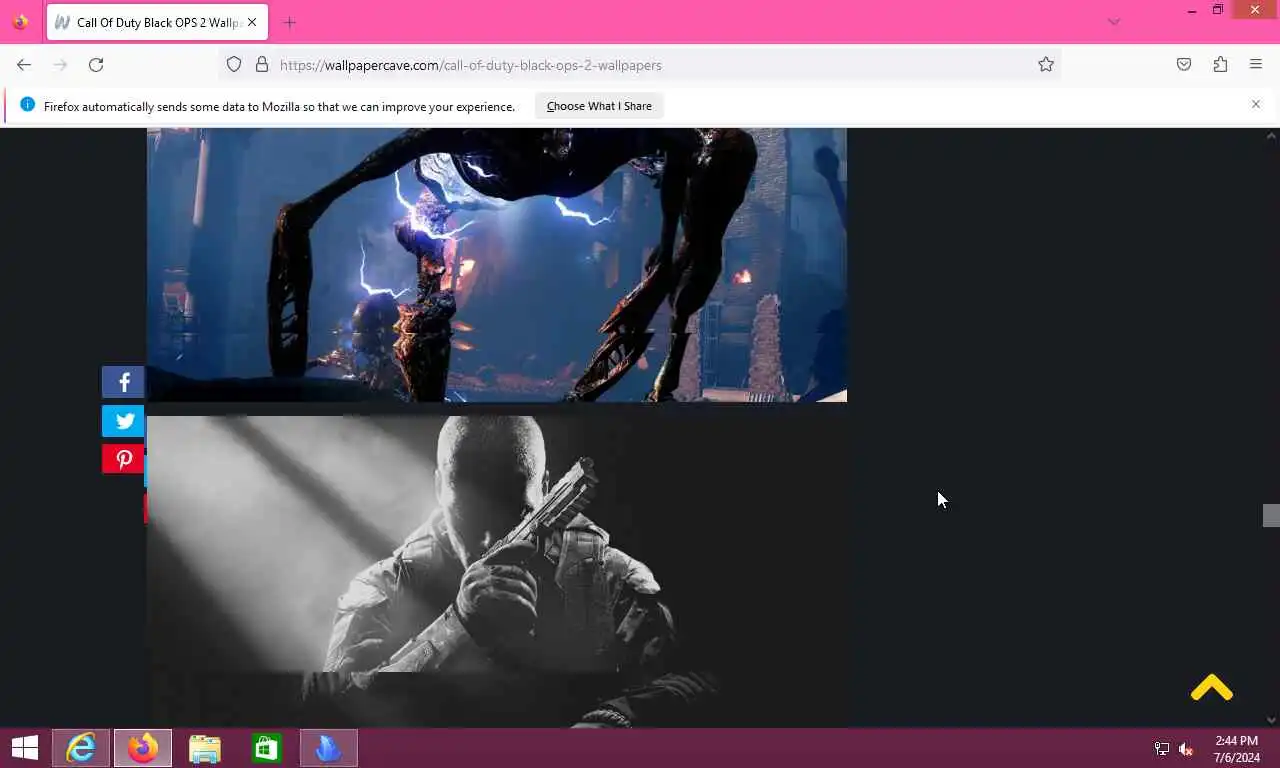The width and height of the screenshot is (1280, 768).
Task: Close the Call Of Duty tab
Action: (252, 22)
